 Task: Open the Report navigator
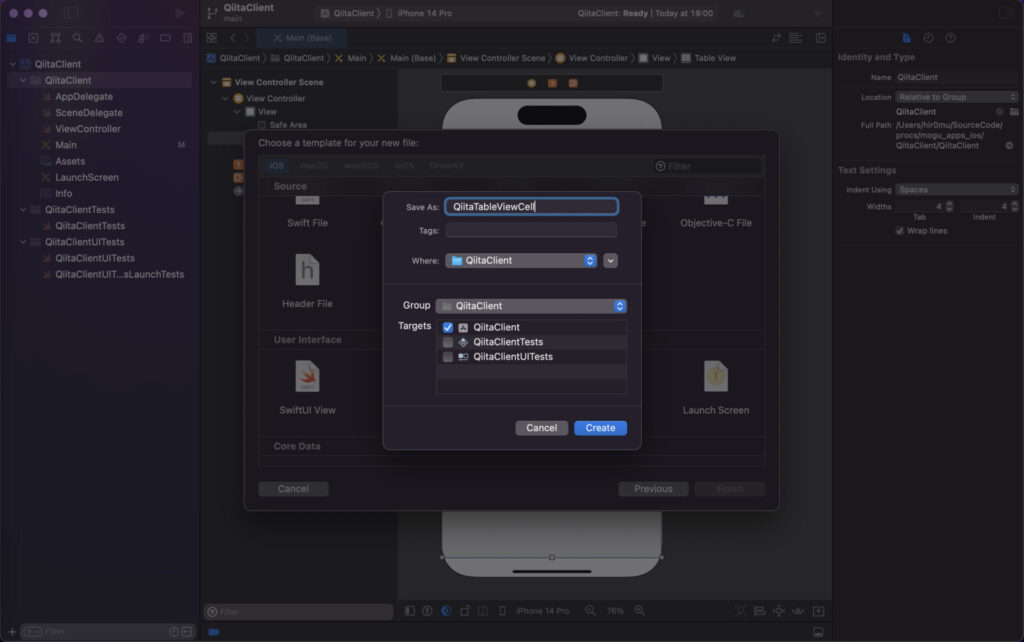[187, 38]
